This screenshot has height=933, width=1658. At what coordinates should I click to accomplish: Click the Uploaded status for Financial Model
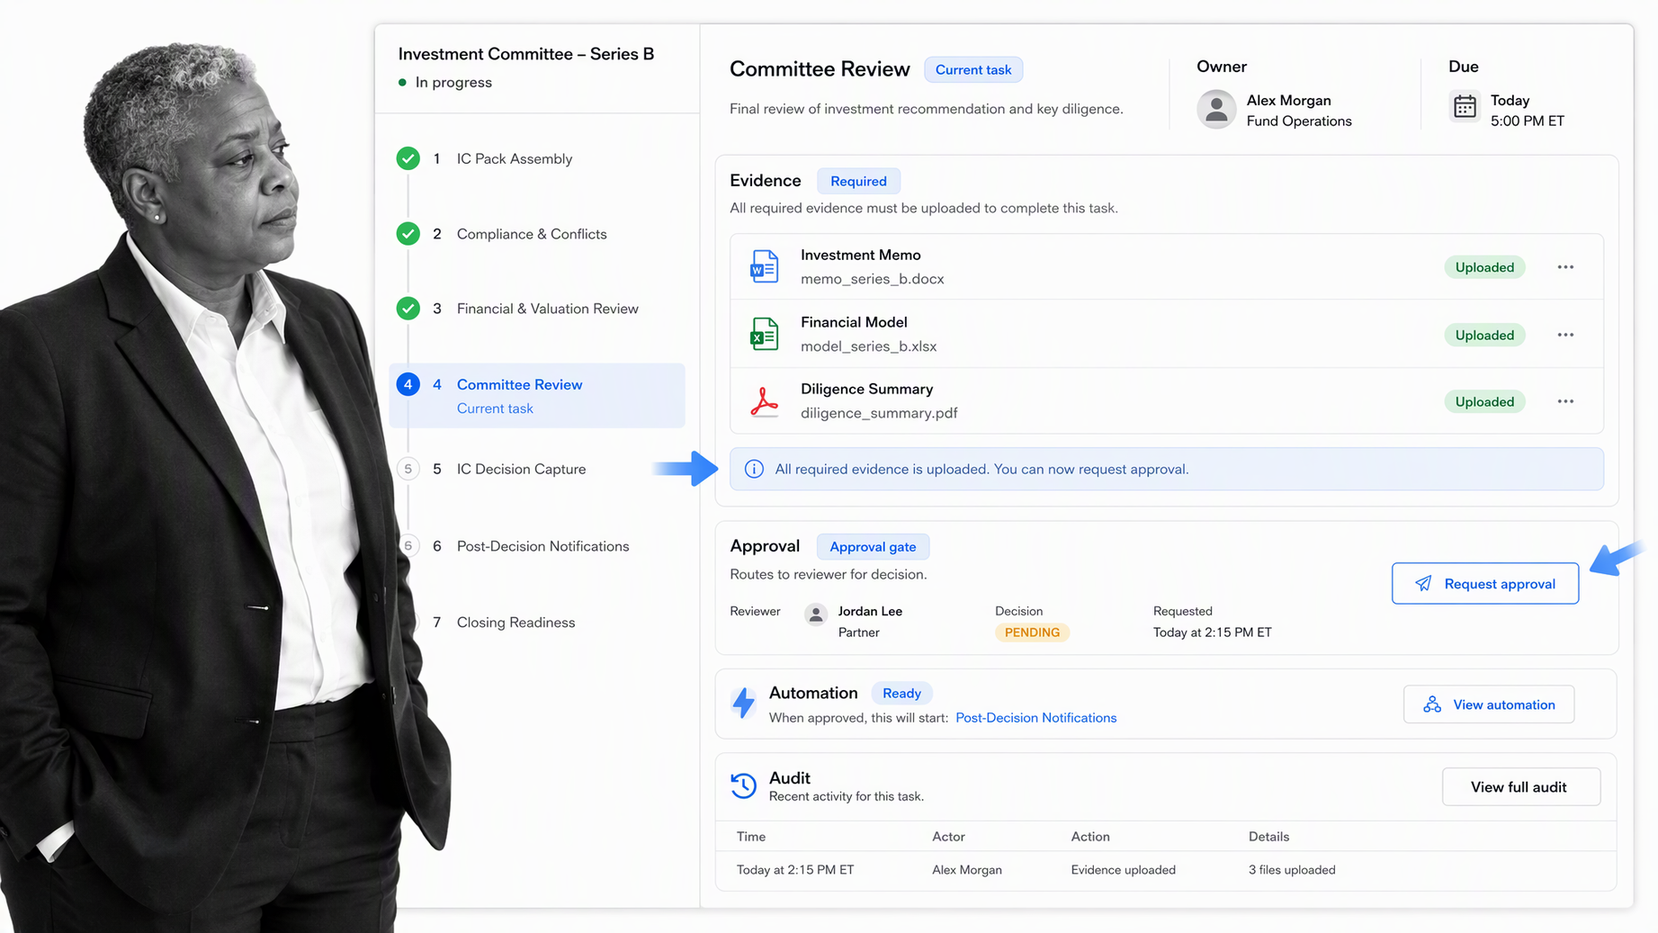click(x=1484, y=335)
